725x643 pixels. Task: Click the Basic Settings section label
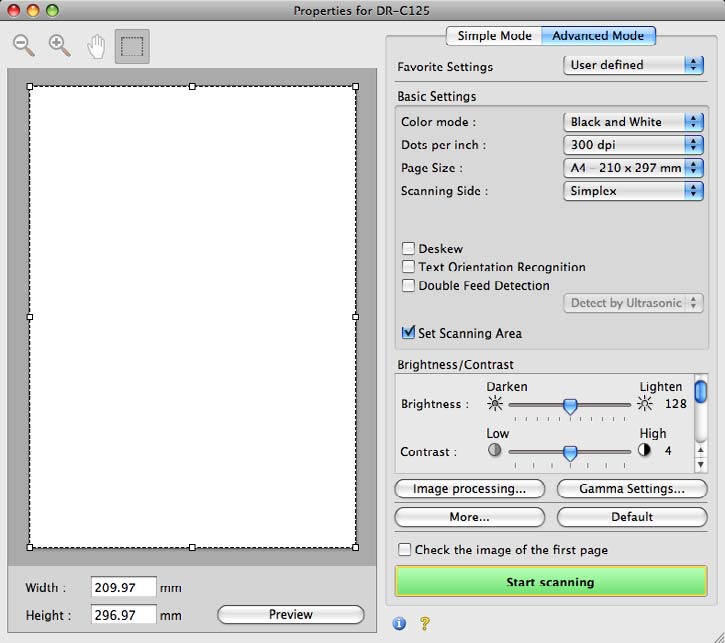[437, 97]
